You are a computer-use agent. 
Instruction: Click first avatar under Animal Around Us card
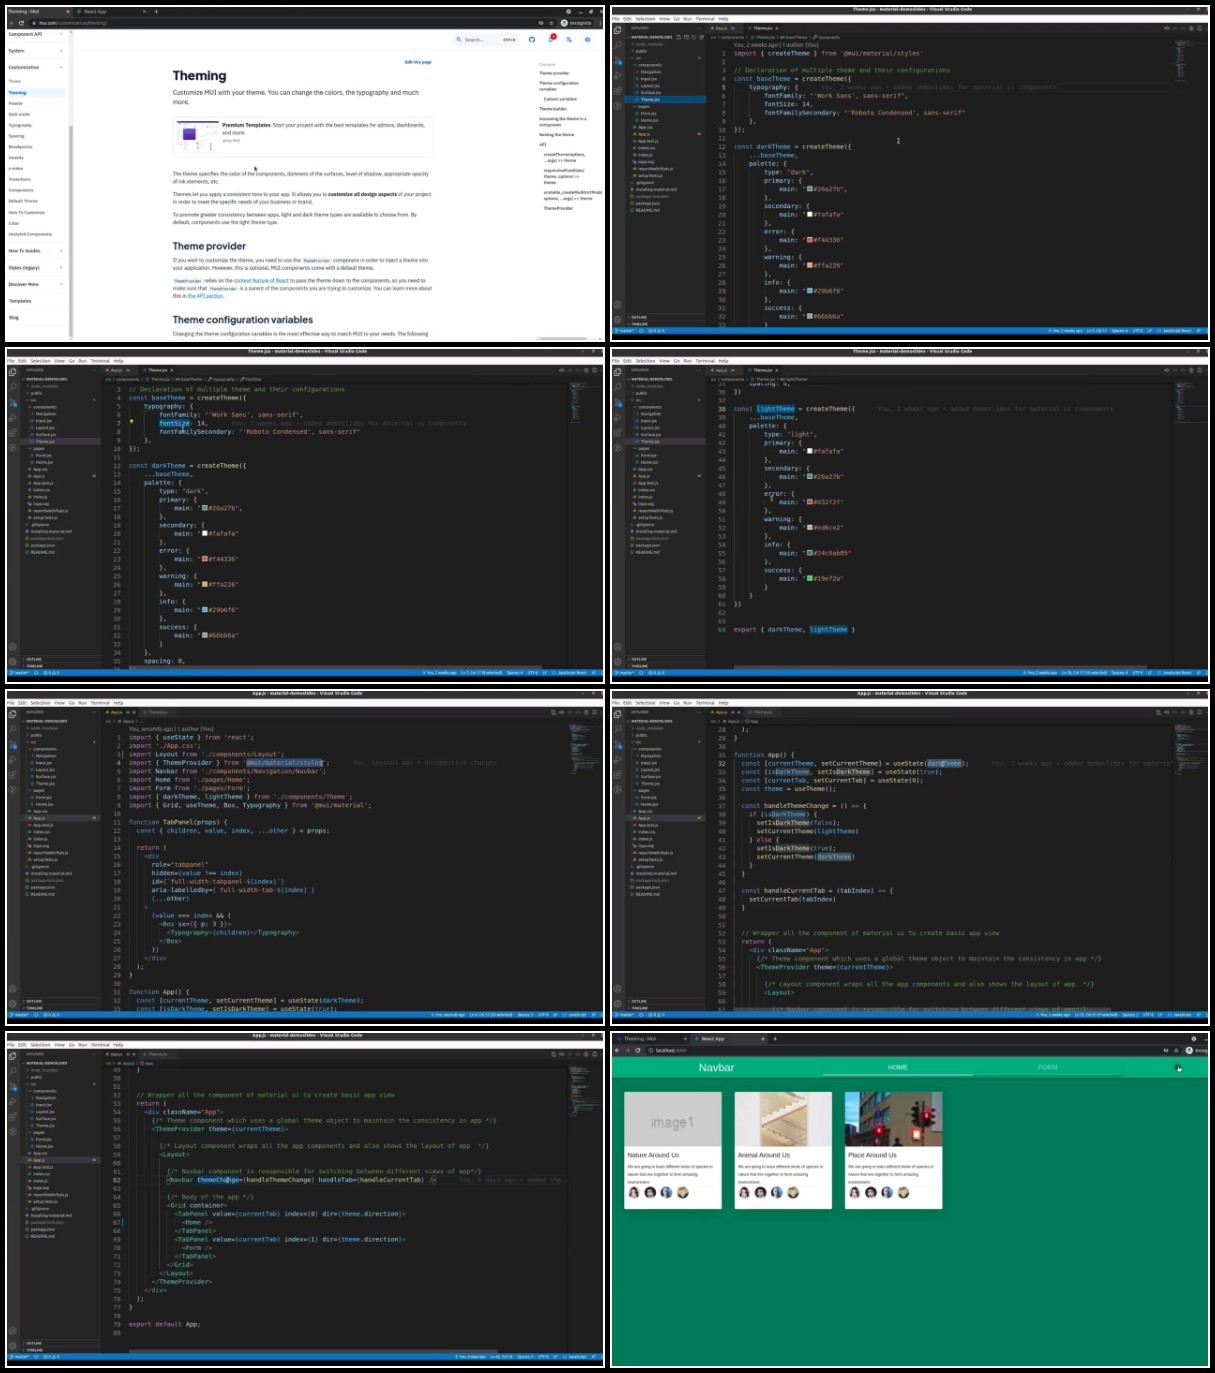744,1192
